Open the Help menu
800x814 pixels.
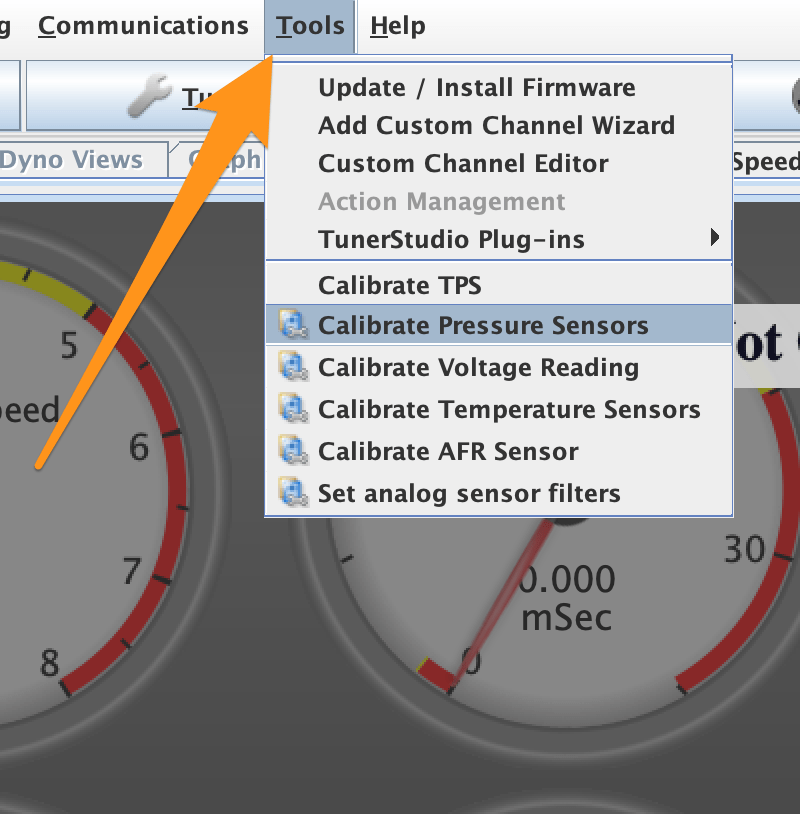point(398,26)
